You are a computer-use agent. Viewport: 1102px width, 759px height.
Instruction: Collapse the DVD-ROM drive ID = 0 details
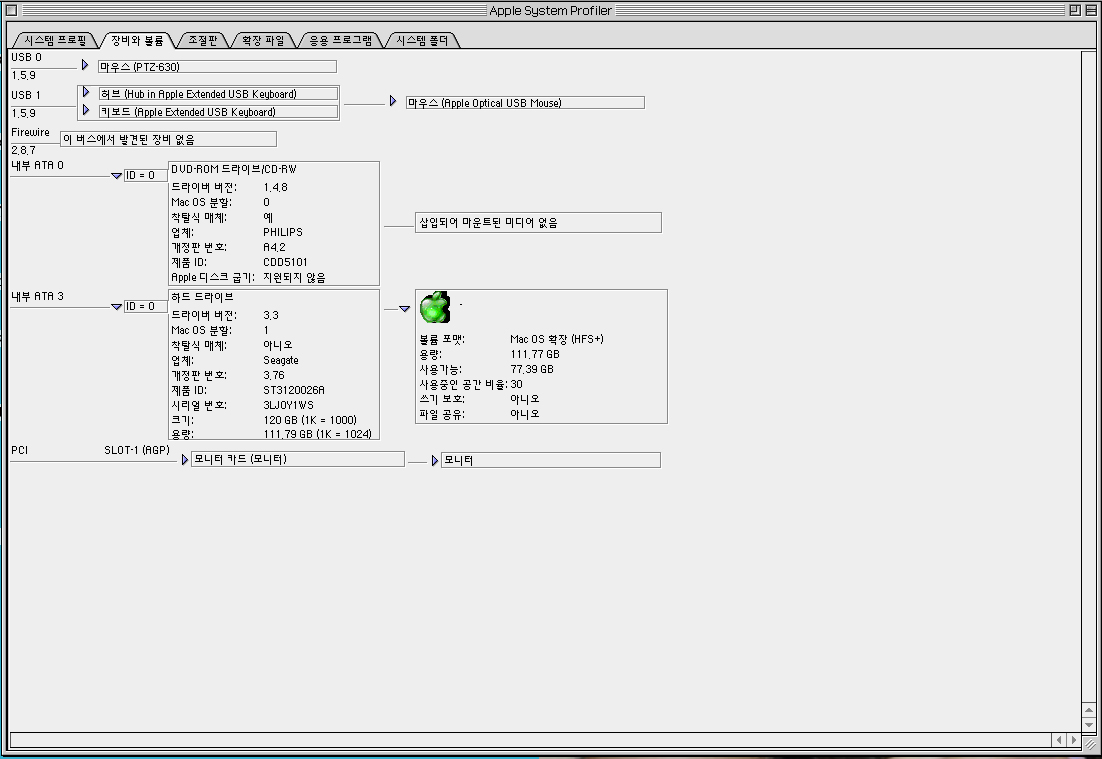pyautogui.click(x=116, y=176)
